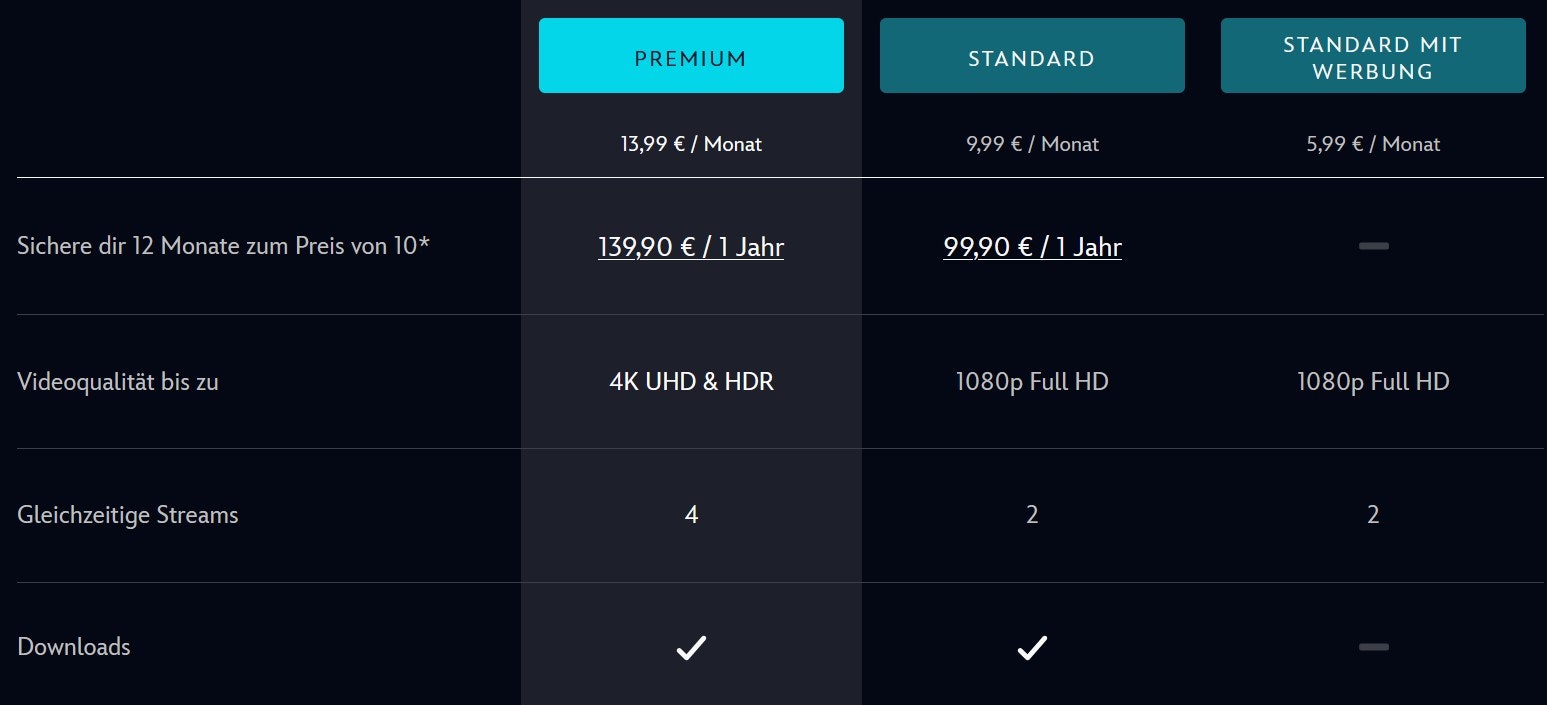Click the 13,99 € / Monat price
Screen dimensions: 1547x705
click(x=691, y=144)
